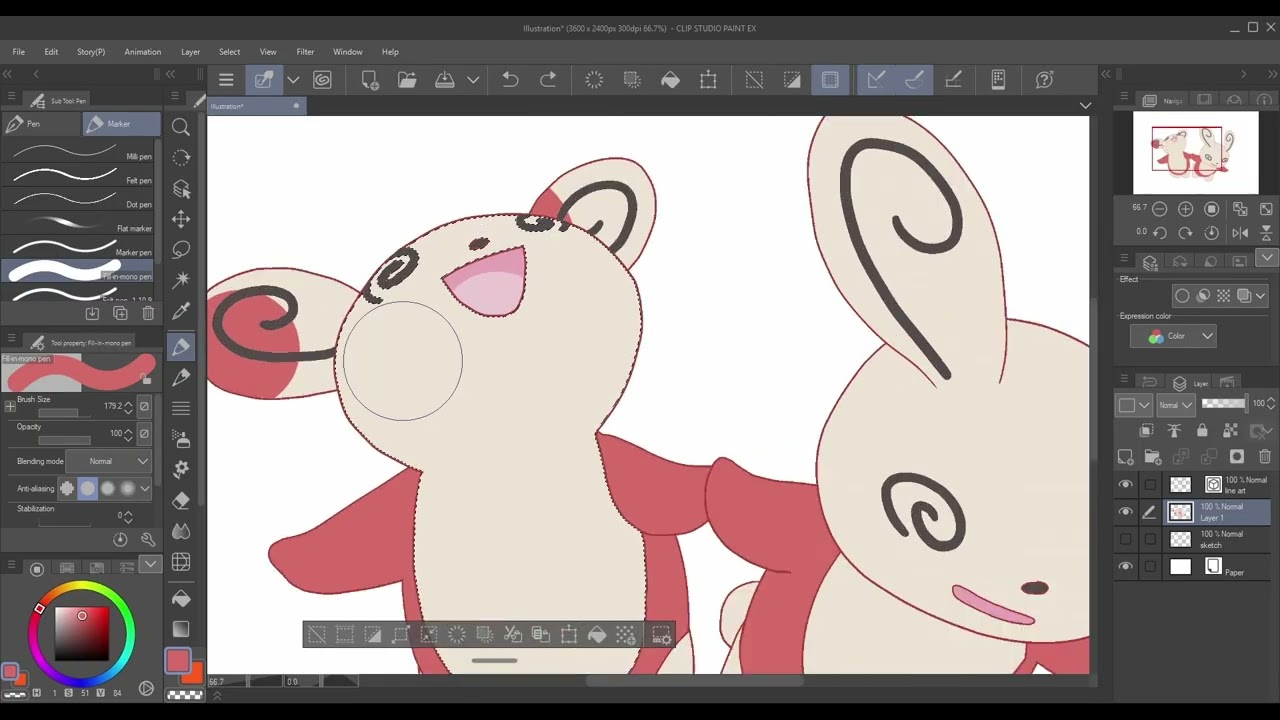This screenshot has width=1280, height=720.
Task: Open the Filter menu
Action: [x=305, y=52]
